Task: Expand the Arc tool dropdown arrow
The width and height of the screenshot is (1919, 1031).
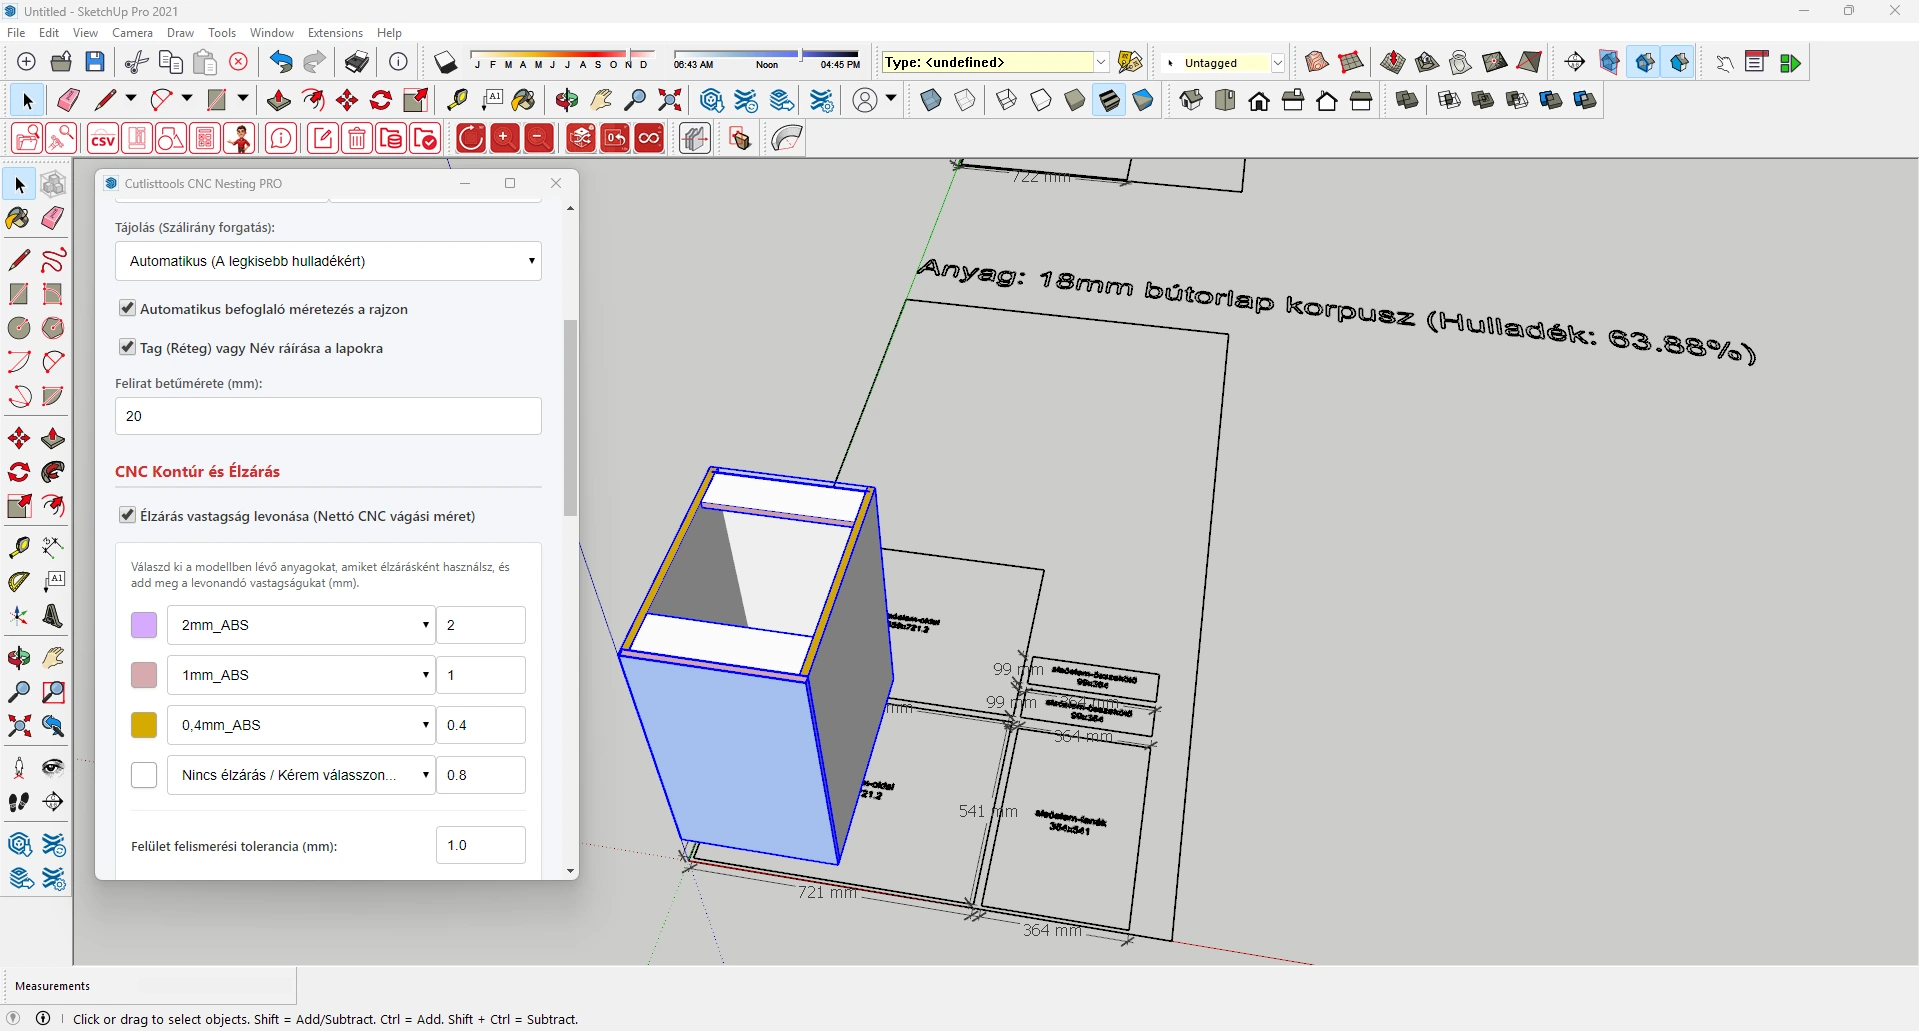Action: pos(186,99)
